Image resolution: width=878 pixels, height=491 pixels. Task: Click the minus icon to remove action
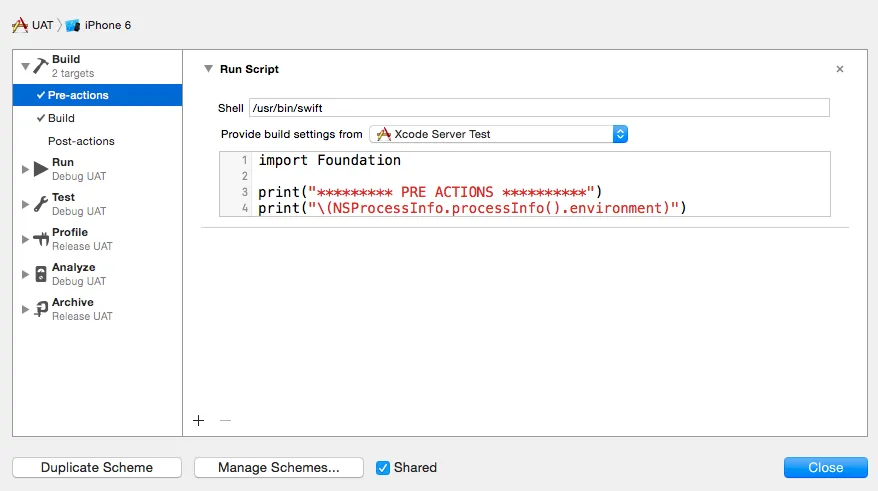(225, 421)
